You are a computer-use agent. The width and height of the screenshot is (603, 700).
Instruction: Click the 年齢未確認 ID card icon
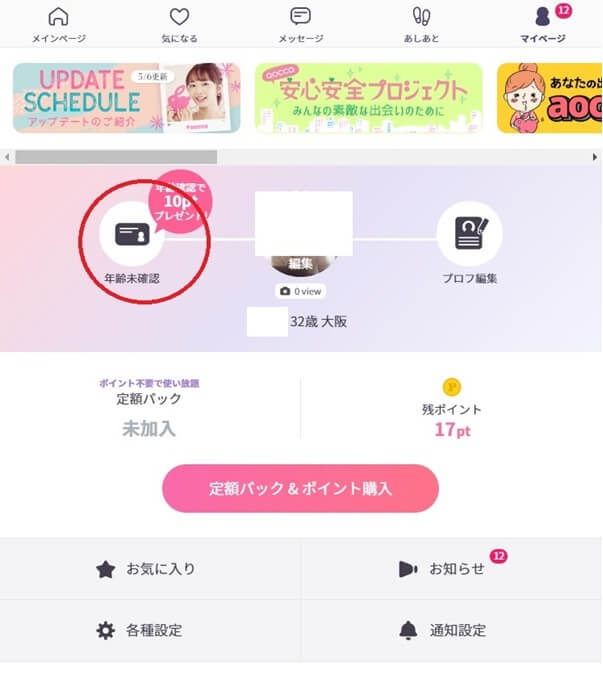point(132,234)
